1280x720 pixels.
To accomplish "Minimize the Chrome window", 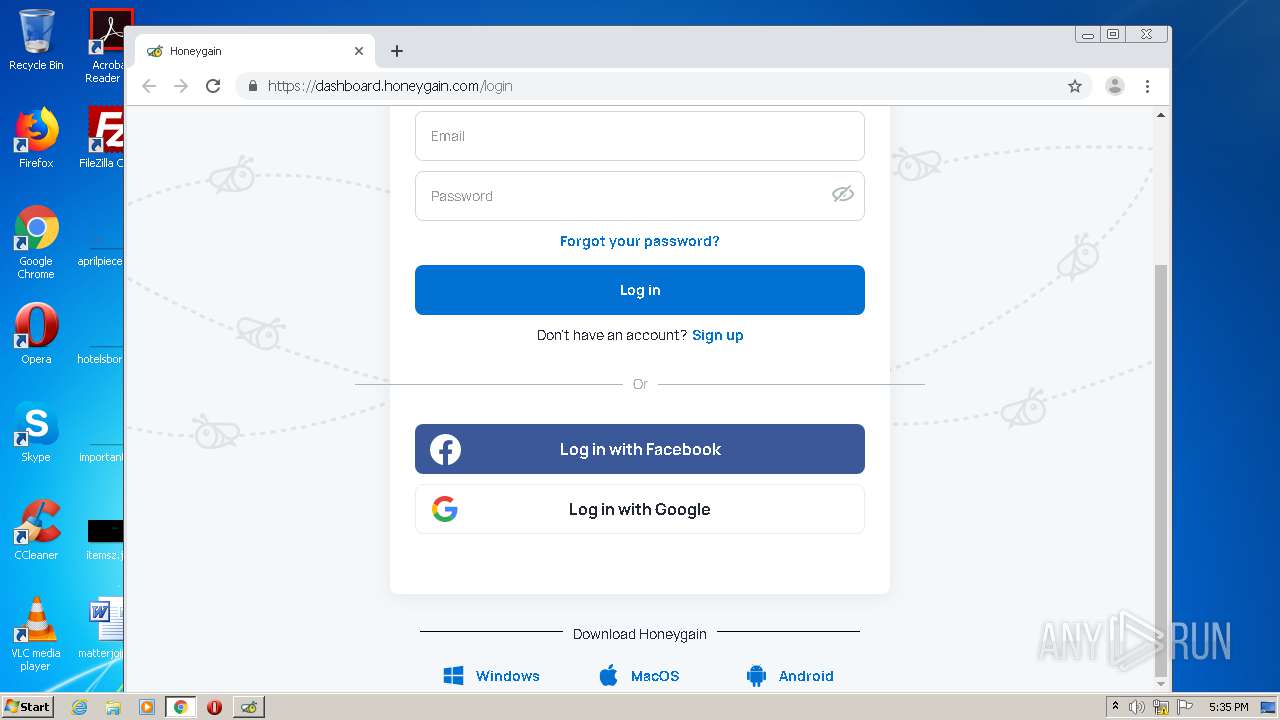I will click(x=1088, y=34).
